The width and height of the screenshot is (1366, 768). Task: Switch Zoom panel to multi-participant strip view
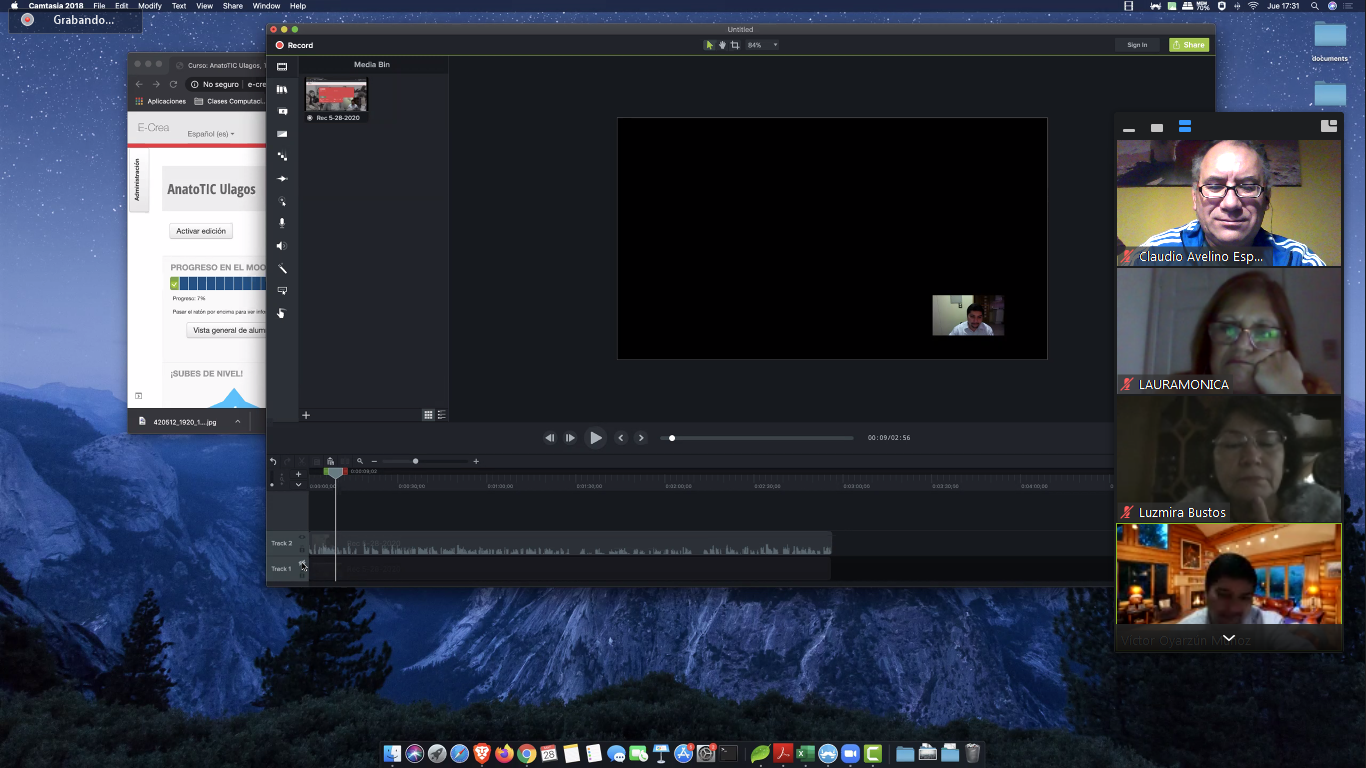(1185, 127)
